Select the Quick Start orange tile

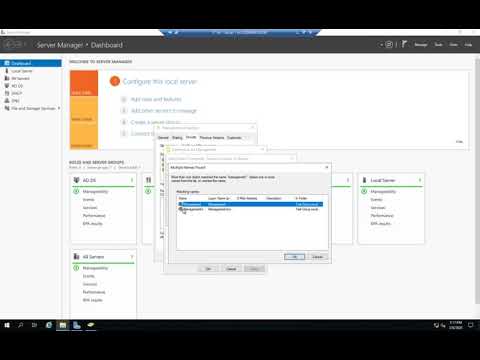84,83
